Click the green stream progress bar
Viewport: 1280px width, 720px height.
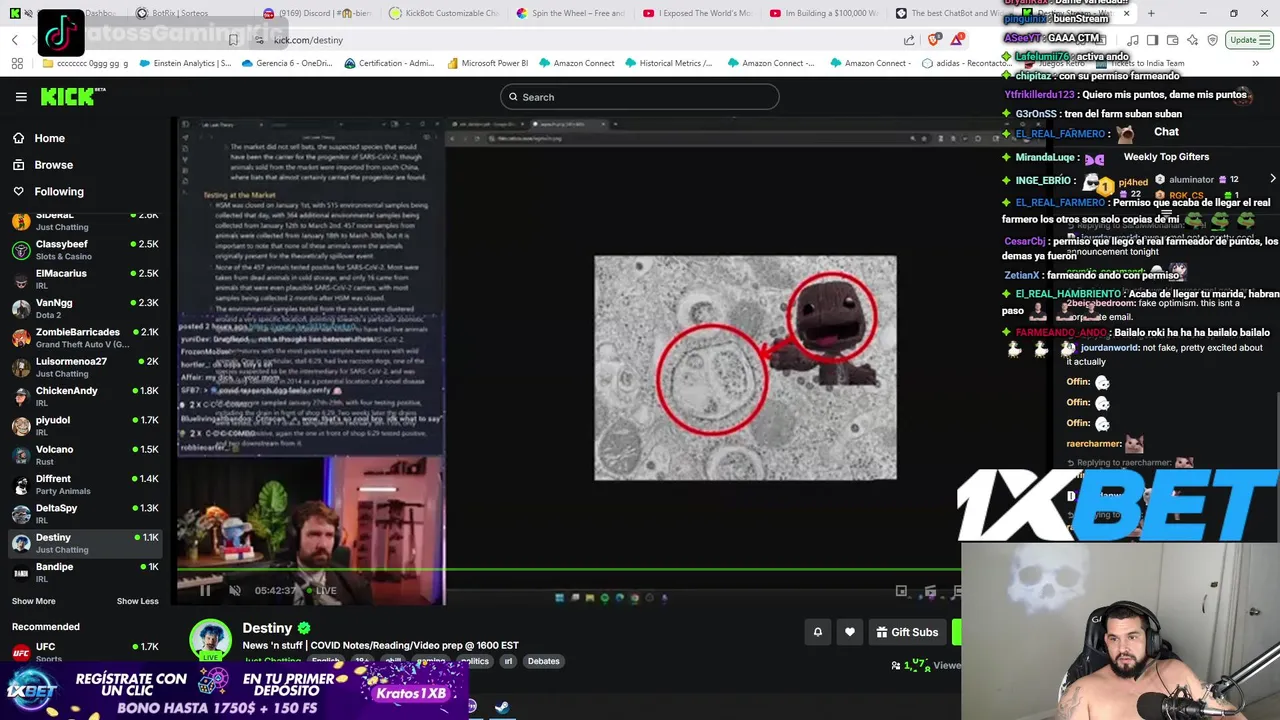tap(569, 570)
